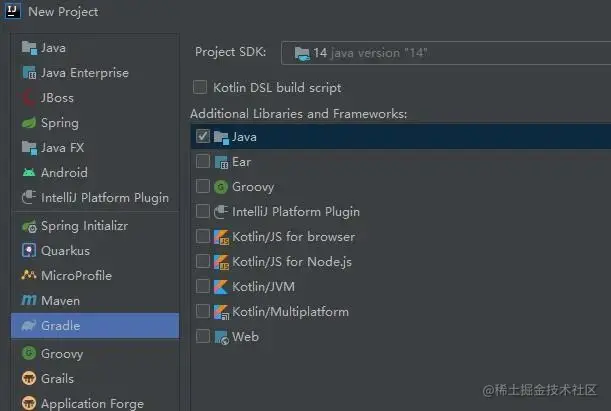Click the Android robot icon
This screenshot has width=611, height=411.
pos(29,173)
